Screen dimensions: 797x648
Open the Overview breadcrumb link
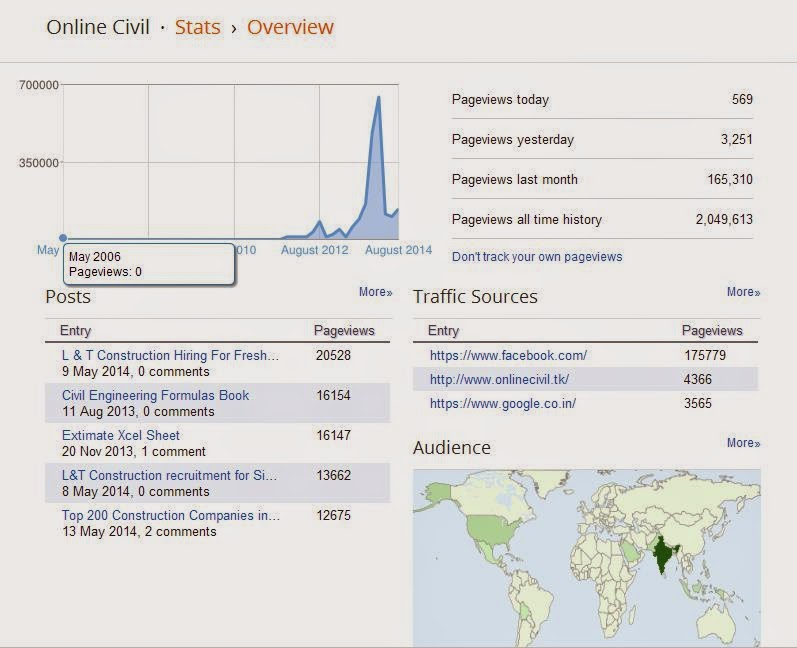tap(290, 27)
